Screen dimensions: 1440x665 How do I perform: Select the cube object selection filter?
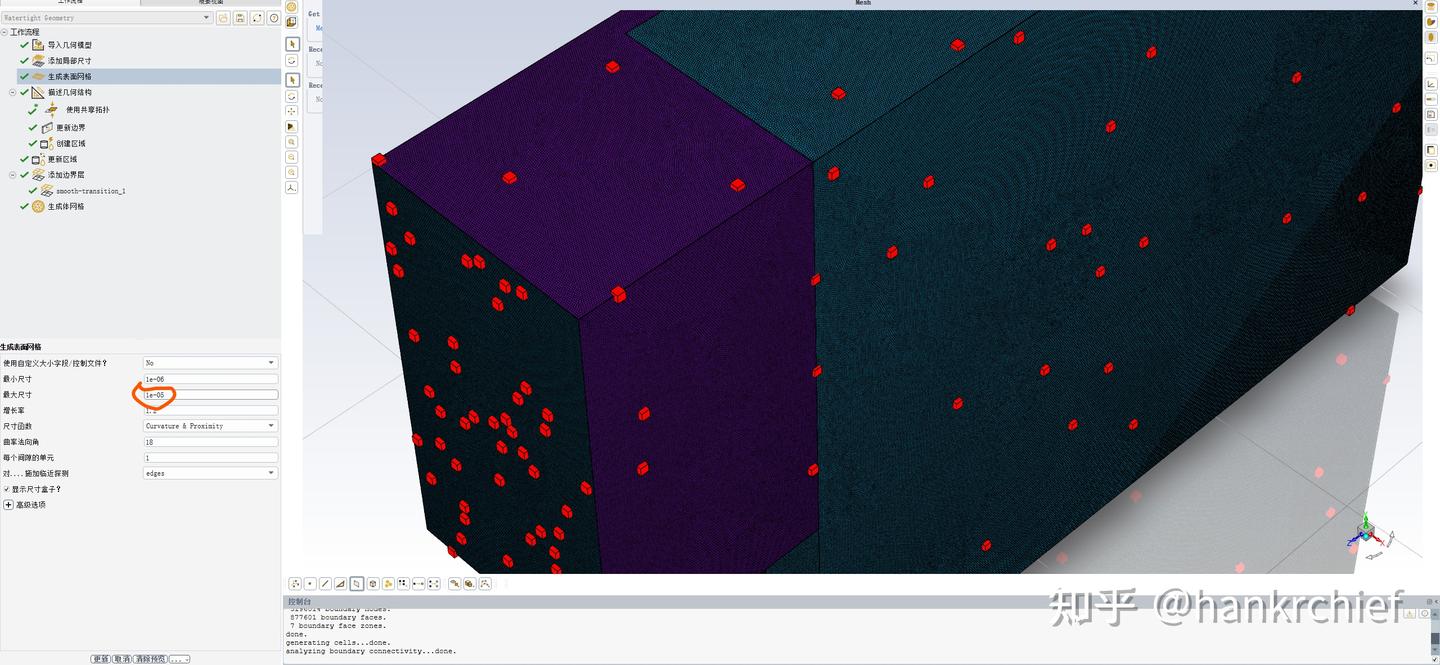(x=373, y=584)
